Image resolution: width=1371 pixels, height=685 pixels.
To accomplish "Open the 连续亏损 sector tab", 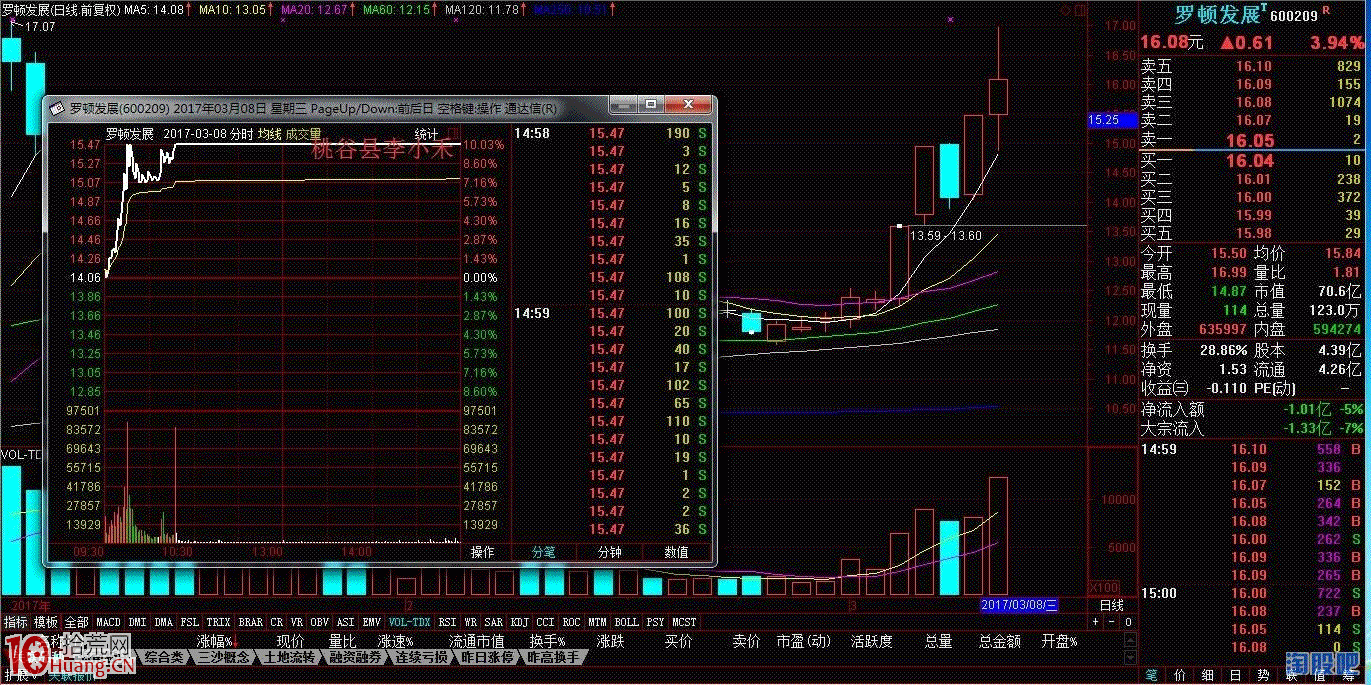I will coord(421,657).
